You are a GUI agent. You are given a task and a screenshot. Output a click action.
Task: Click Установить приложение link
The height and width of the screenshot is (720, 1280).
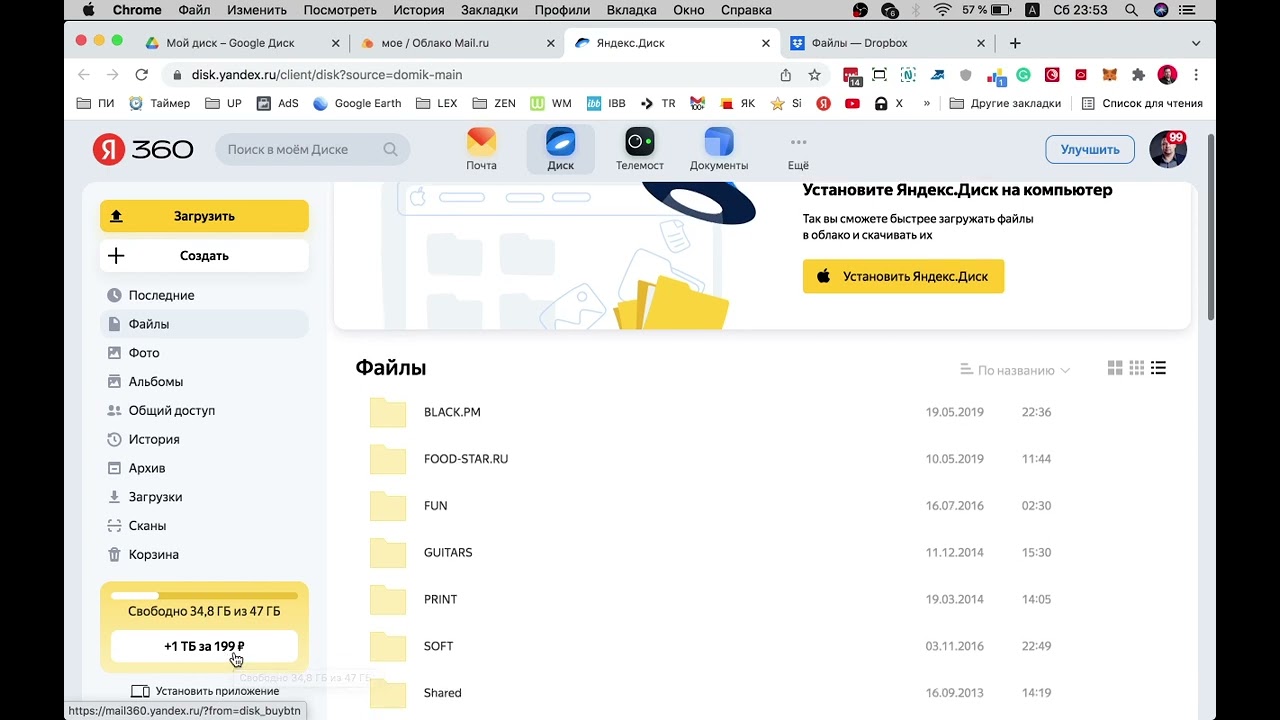pos(205,691)
